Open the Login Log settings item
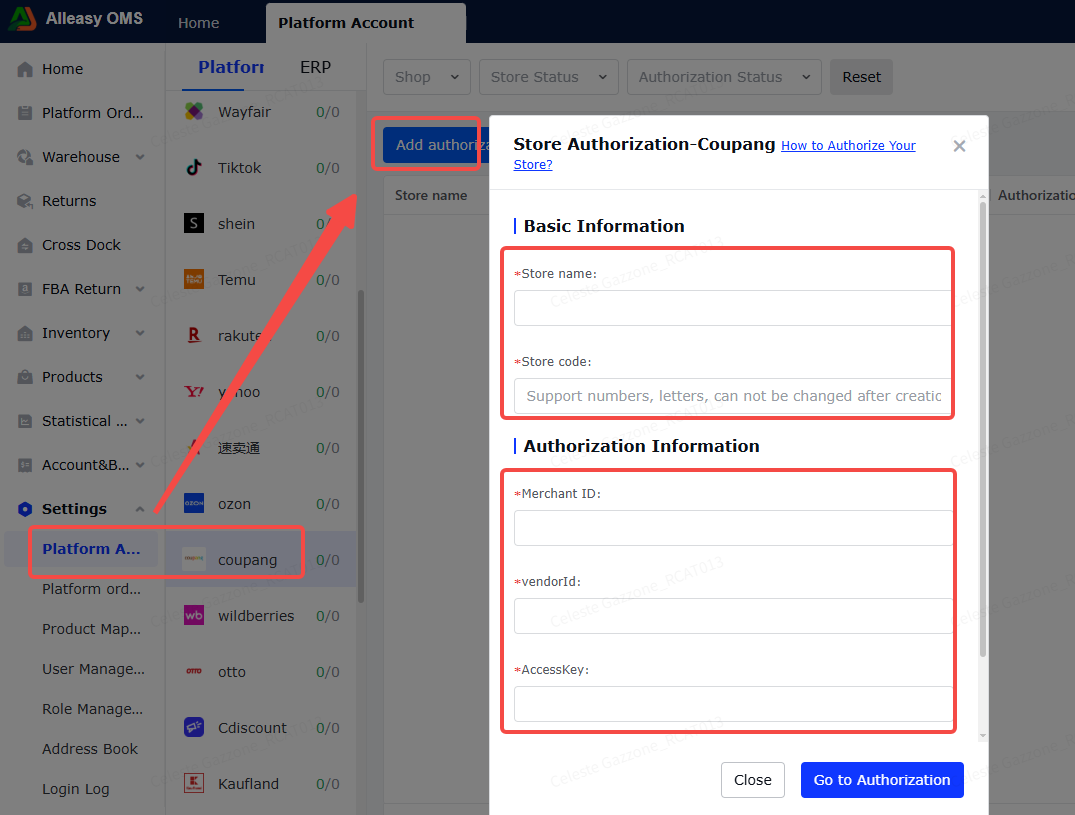Screen dimensions: 1075x815 point(75,789)
